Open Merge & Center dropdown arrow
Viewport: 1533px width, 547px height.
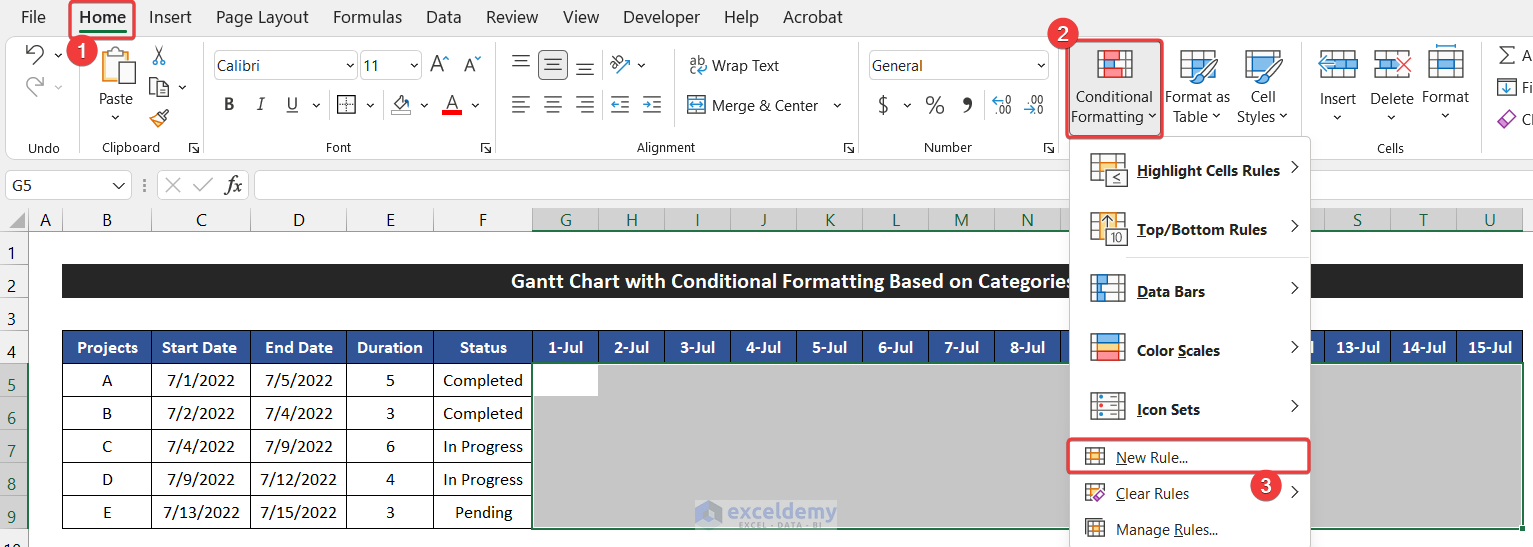coord(837,105)
